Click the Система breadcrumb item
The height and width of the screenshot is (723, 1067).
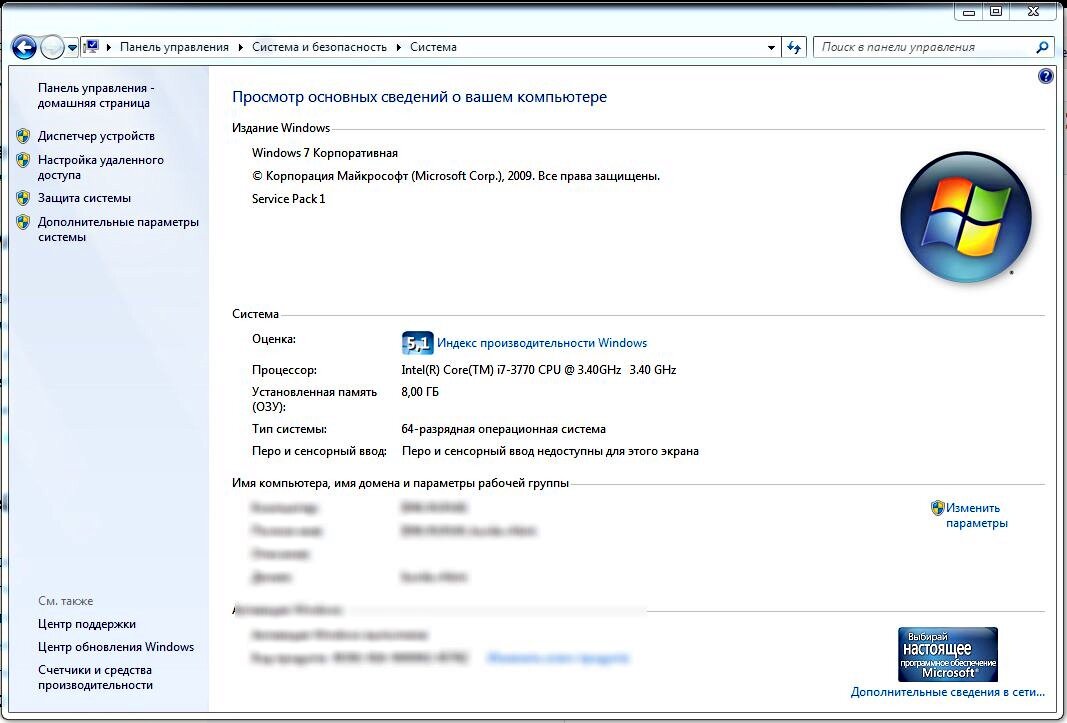(x=433, y=47)
